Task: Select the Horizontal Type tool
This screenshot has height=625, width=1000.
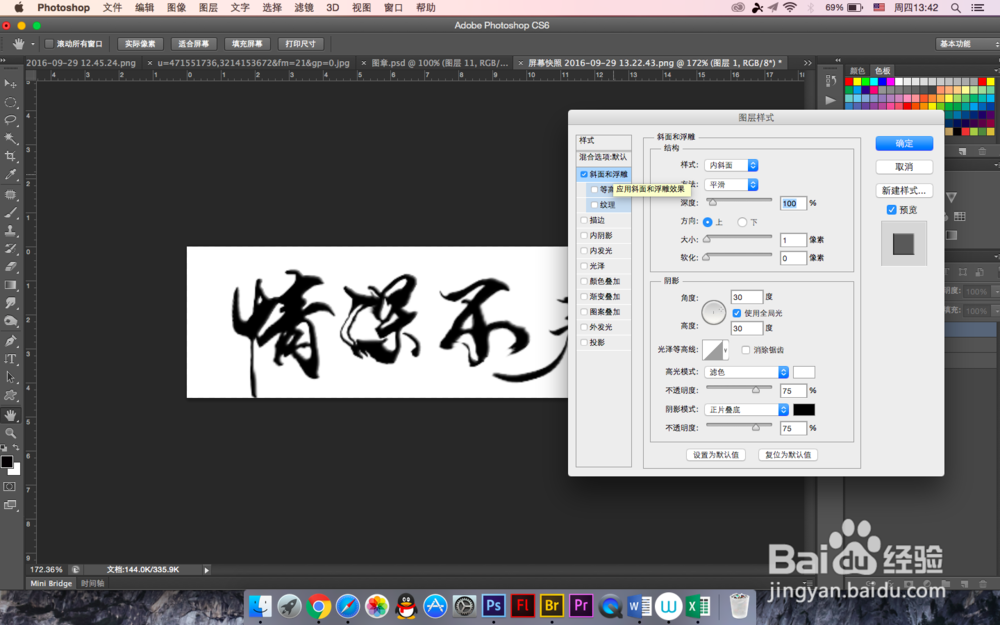Action: (x=10, y=359)
